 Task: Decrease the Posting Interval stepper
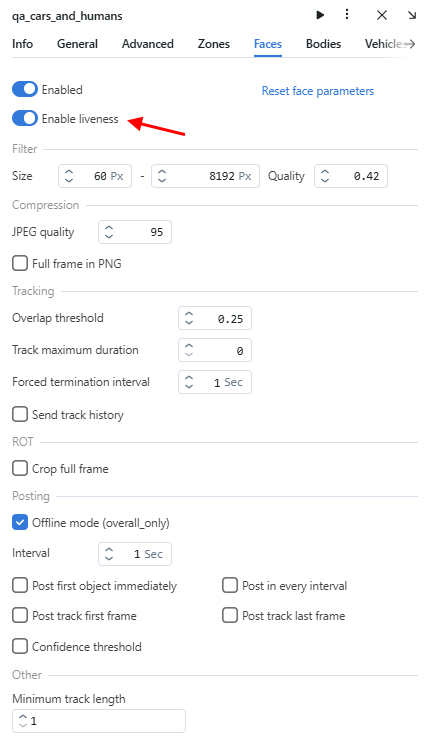click(109, 558)
